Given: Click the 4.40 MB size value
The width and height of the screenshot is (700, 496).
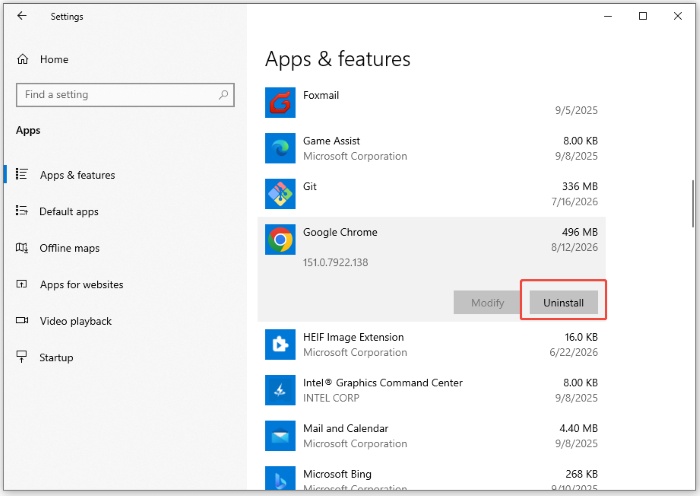Looking at the screenshot, I should 579,428.
